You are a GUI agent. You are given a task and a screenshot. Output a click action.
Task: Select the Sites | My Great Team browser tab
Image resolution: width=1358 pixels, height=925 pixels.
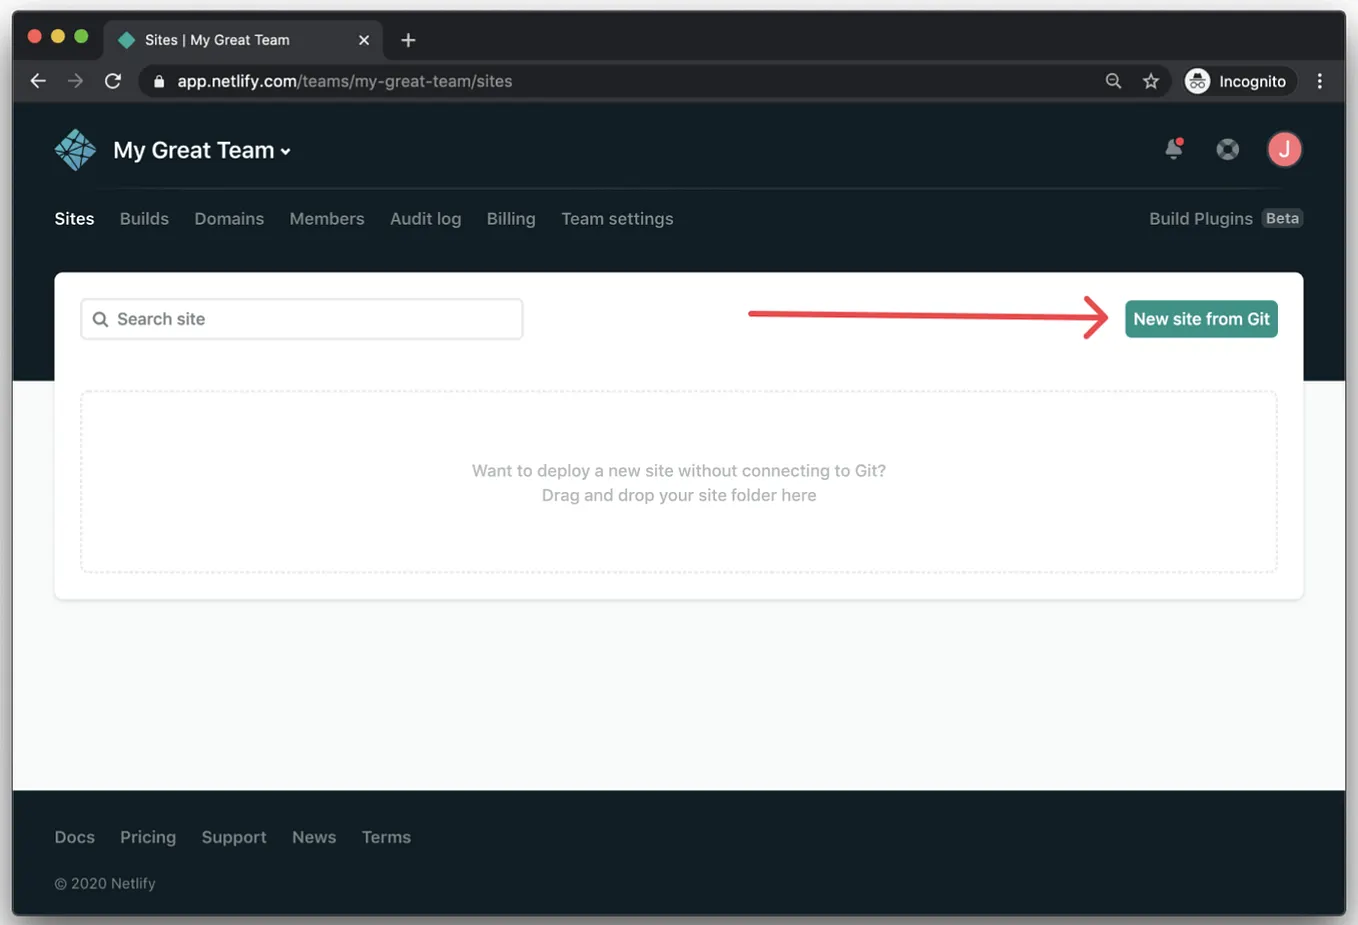point(243,40)
